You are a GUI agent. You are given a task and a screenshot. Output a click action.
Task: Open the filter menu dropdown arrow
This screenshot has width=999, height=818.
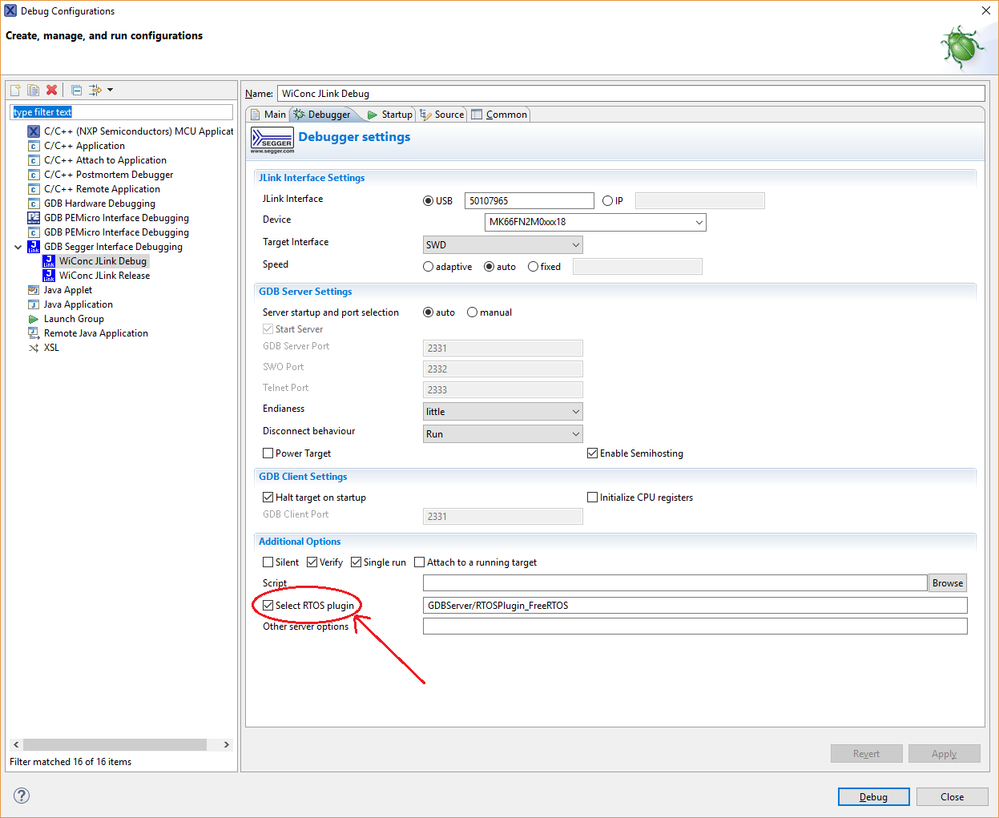tap(110, 90)
